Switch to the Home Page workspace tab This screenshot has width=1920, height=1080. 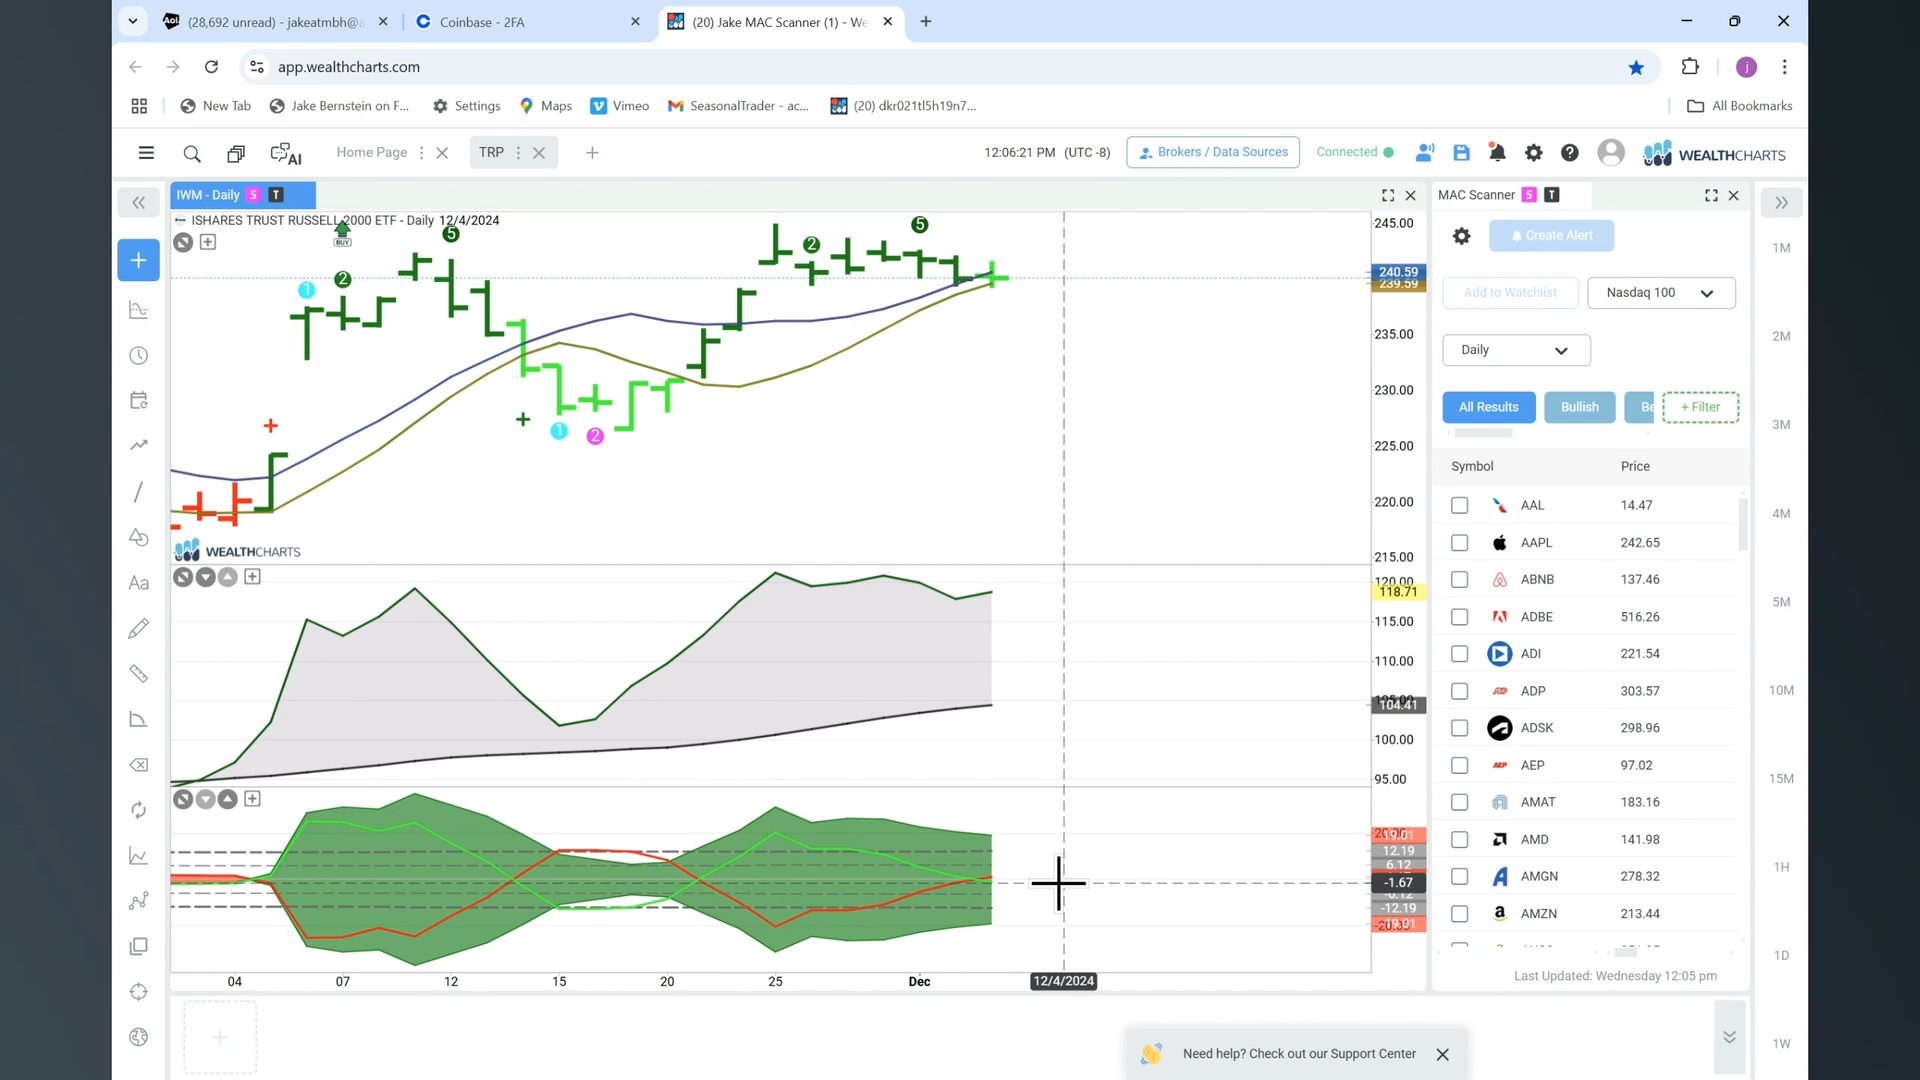pyautogui.click(x=371, y=152)
